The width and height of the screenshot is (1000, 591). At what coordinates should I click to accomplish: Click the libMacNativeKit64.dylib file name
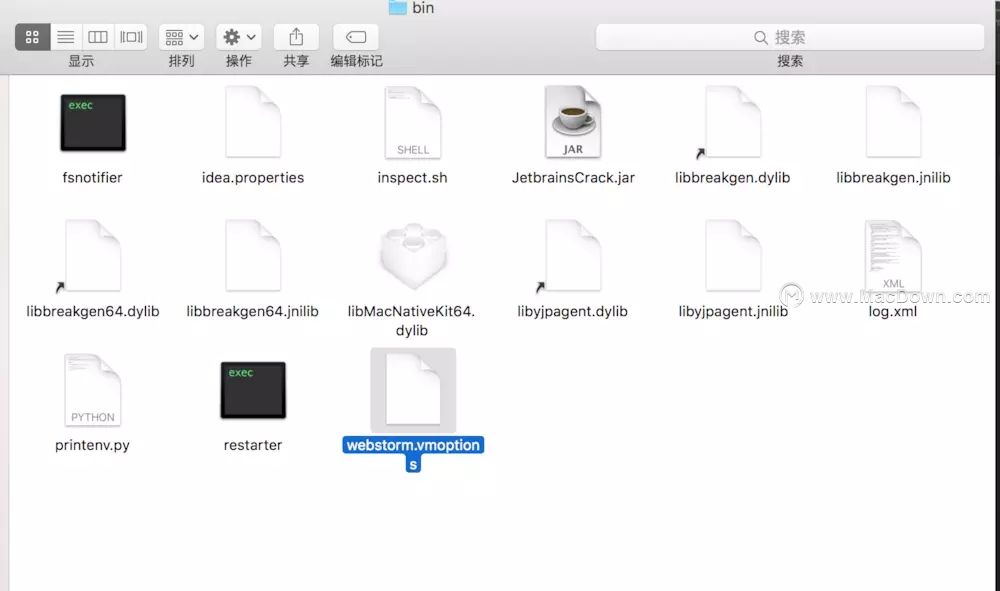(411, 321)
